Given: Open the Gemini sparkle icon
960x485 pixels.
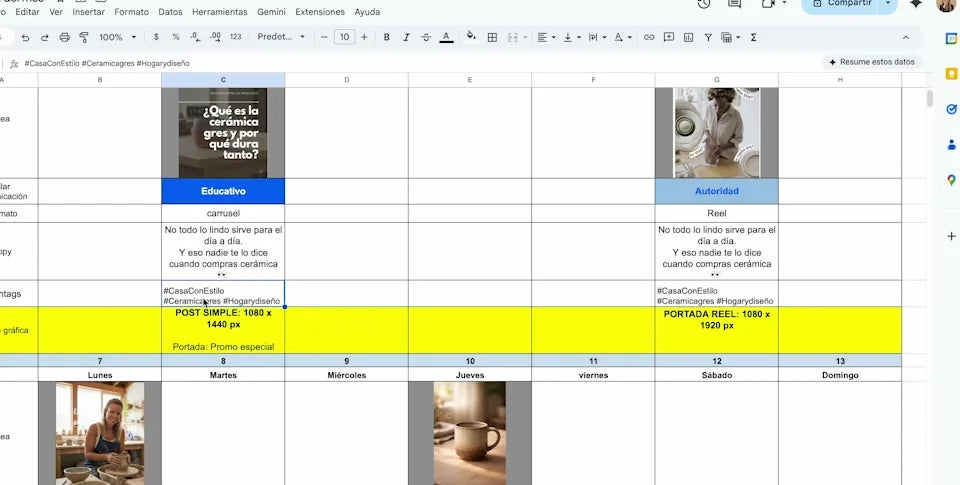Looking at the screenshot, I should [916, 4].
